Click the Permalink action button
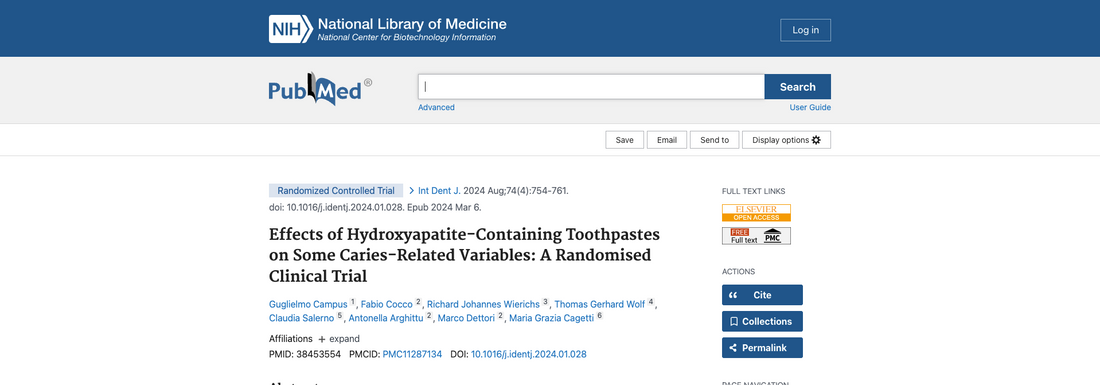1100x385 pixels. 762,348
